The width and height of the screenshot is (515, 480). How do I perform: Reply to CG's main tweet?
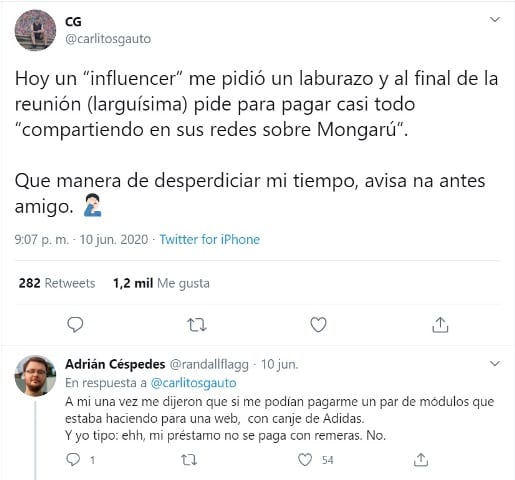(x=75, y=325)
